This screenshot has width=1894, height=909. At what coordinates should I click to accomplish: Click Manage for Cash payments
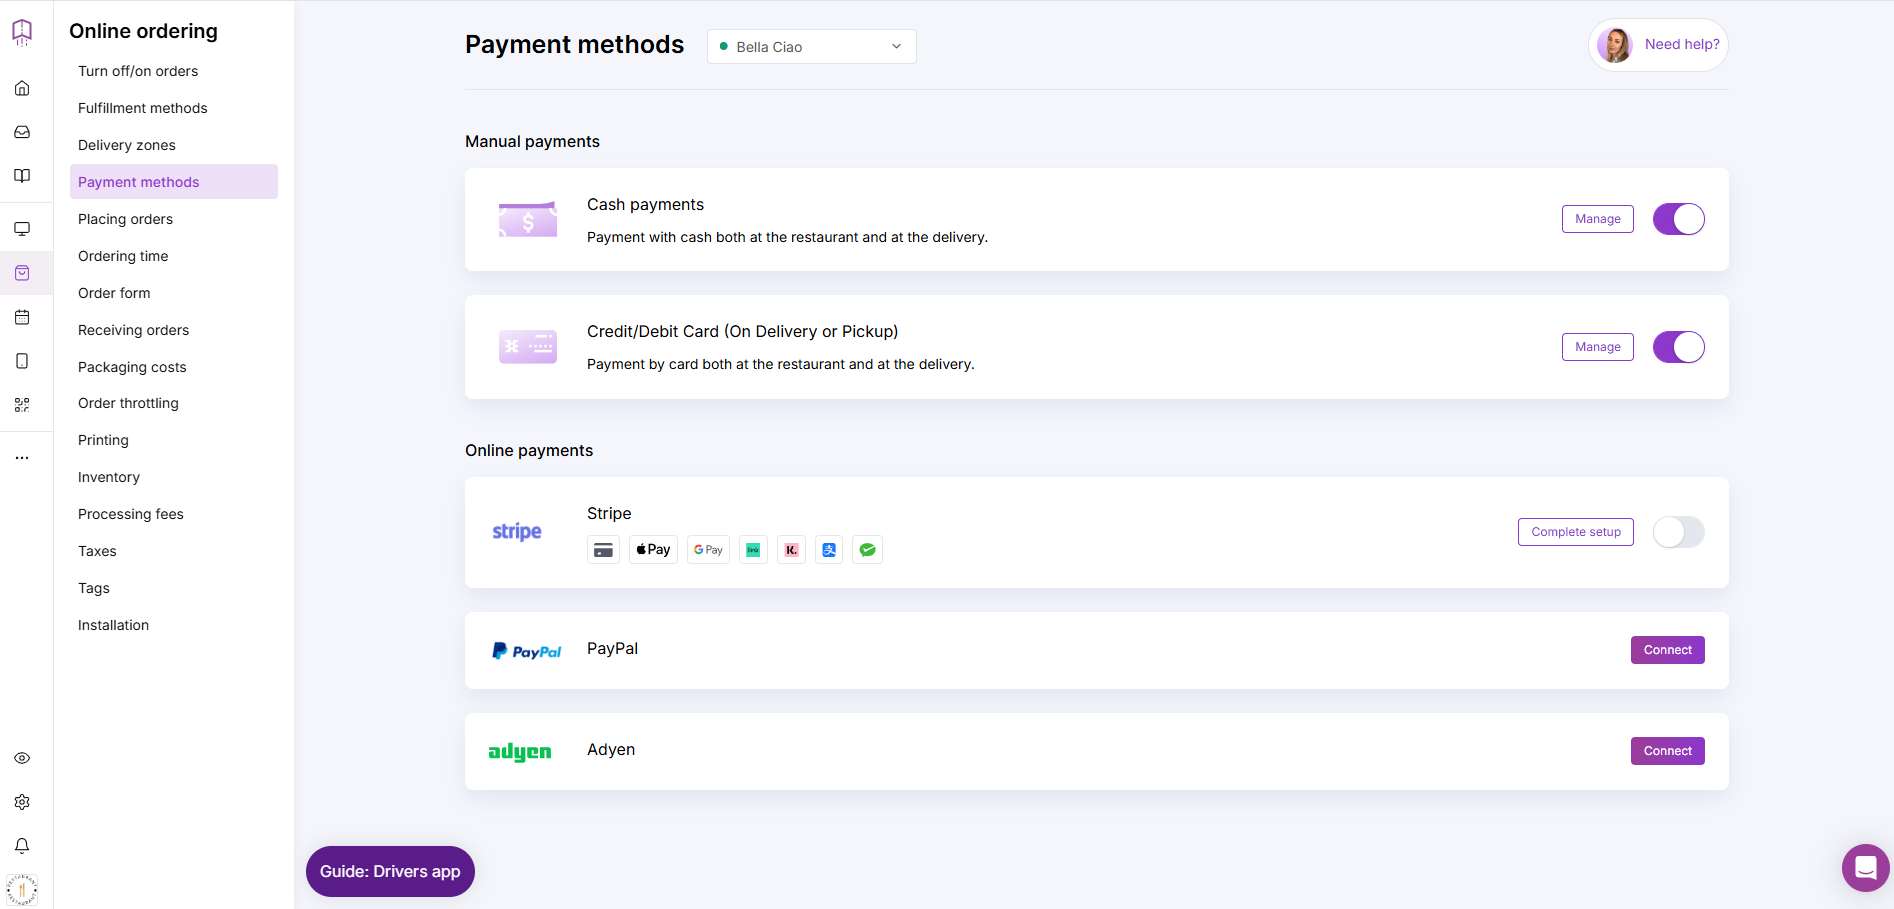(1597, 219)
